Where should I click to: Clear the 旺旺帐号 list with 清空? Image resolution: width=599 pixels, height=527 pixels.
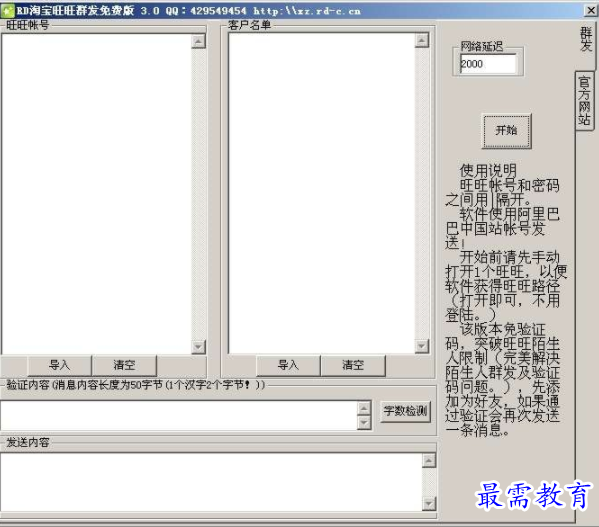(125, 365)
